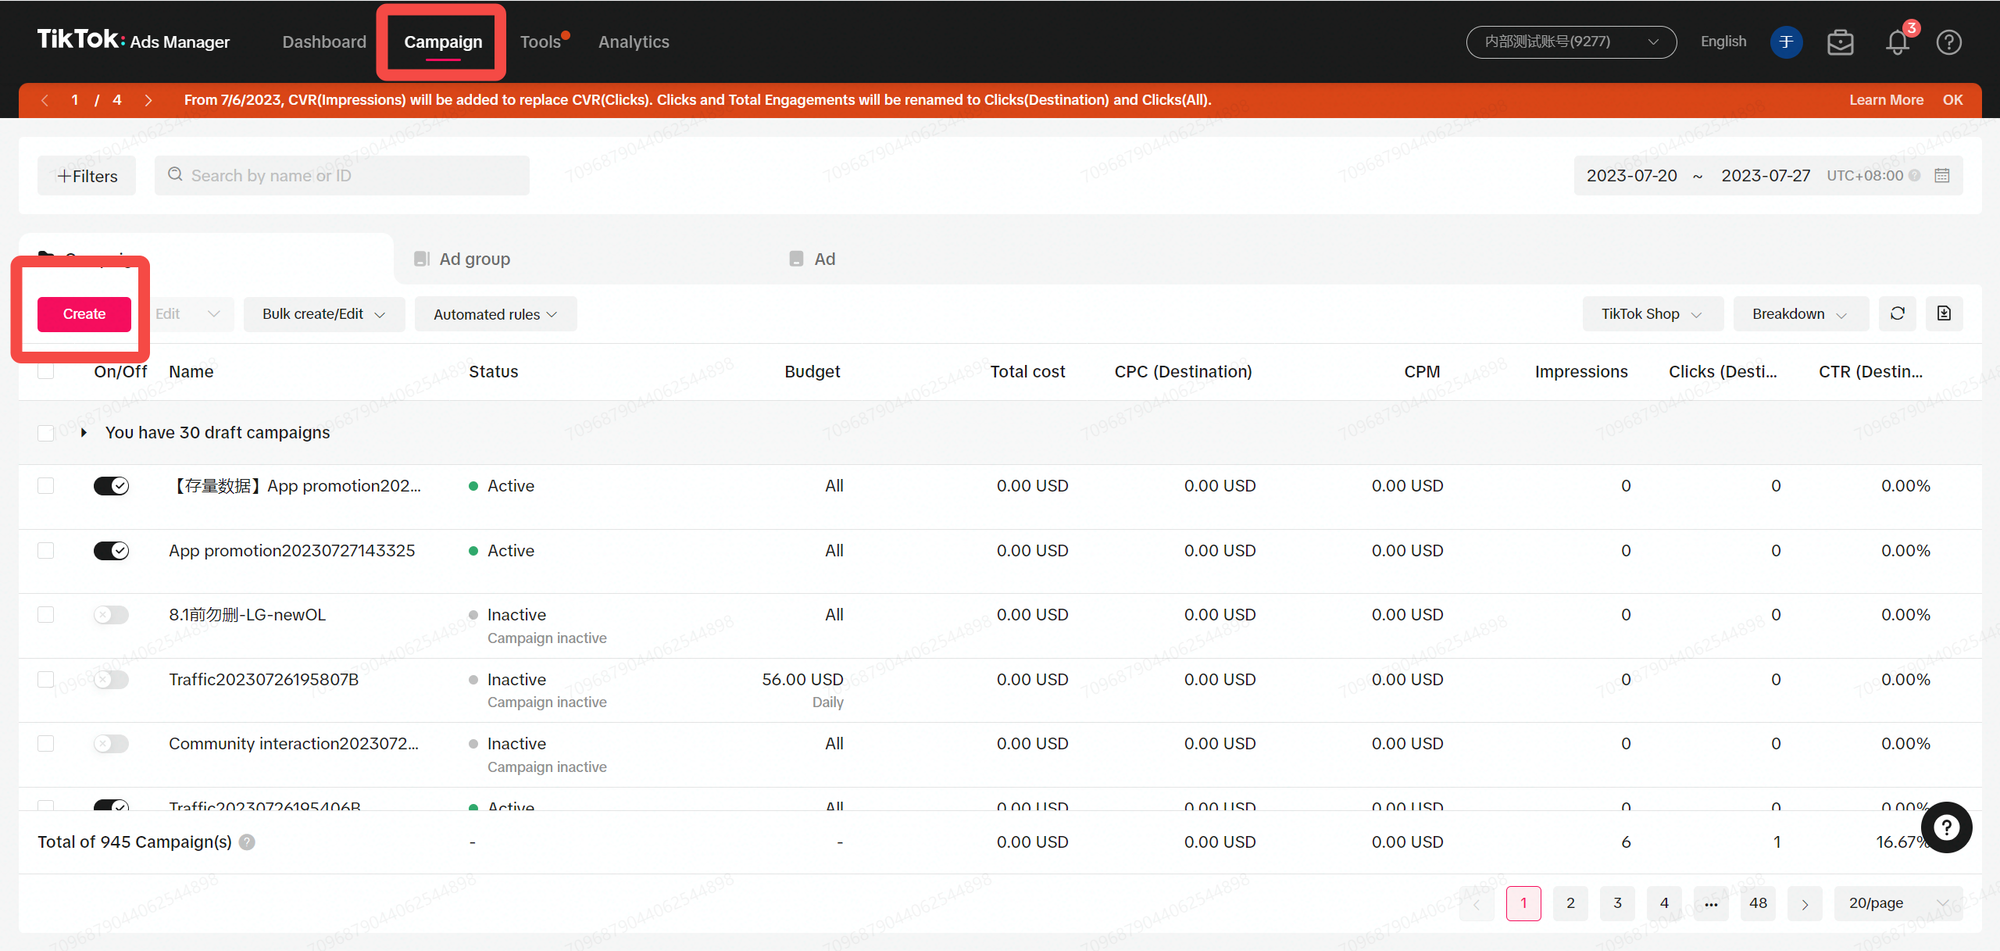This screenshot has height=951, width=2000.
Task: Open the help question mark icon in header
Action: pyautogui.click(x=1948, y=42)
